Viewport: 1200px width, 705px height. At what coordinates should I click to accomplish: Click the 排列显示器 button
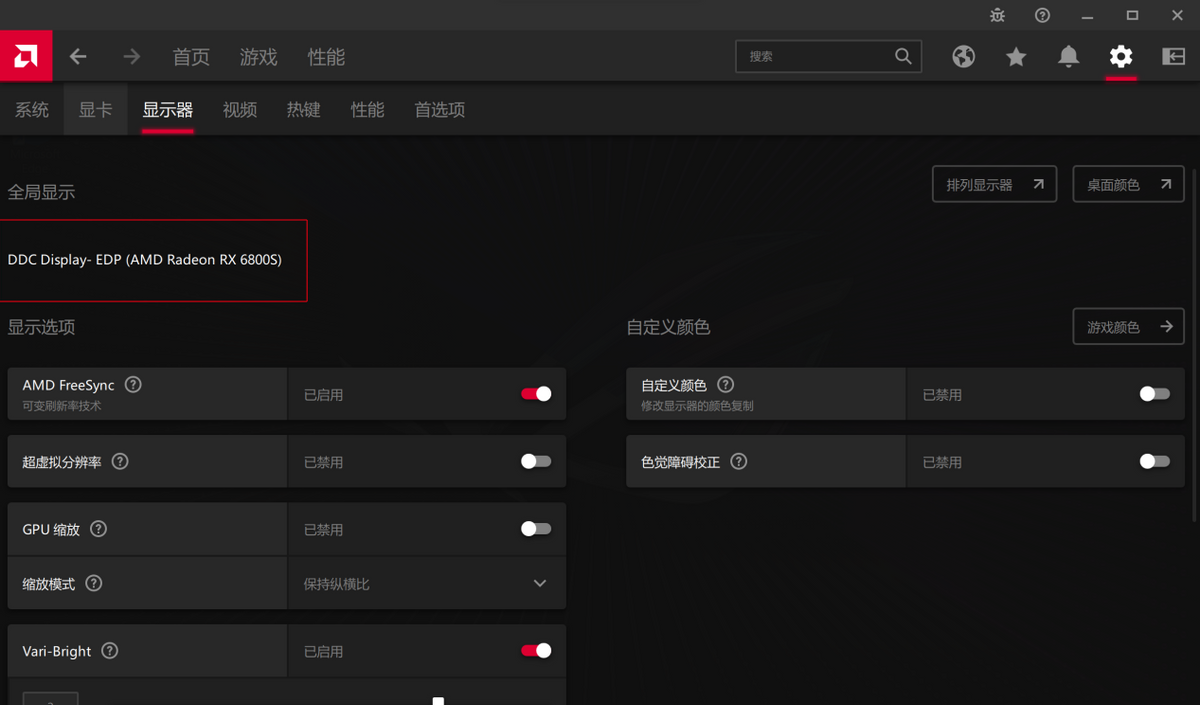tap(994, 185)
